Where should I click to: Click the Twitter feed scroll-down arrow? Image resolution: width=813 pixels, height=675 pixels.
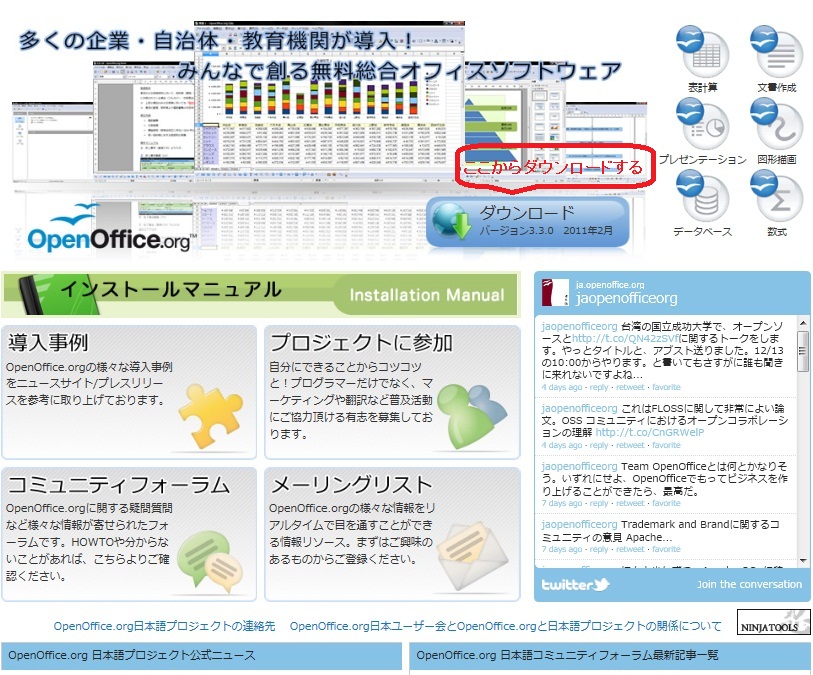coord(803,561)
